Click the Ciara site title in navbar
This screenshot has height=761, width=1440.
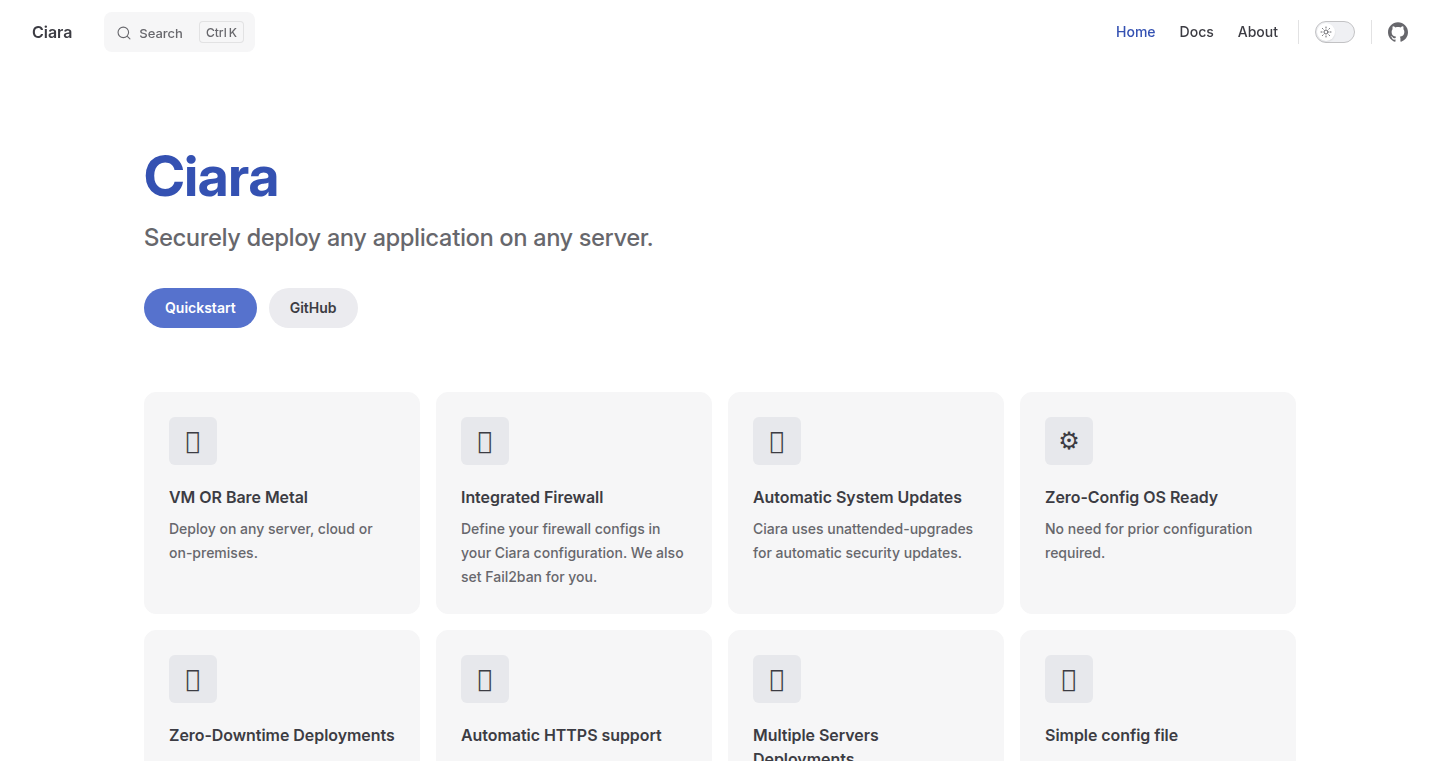pos(52,32)
